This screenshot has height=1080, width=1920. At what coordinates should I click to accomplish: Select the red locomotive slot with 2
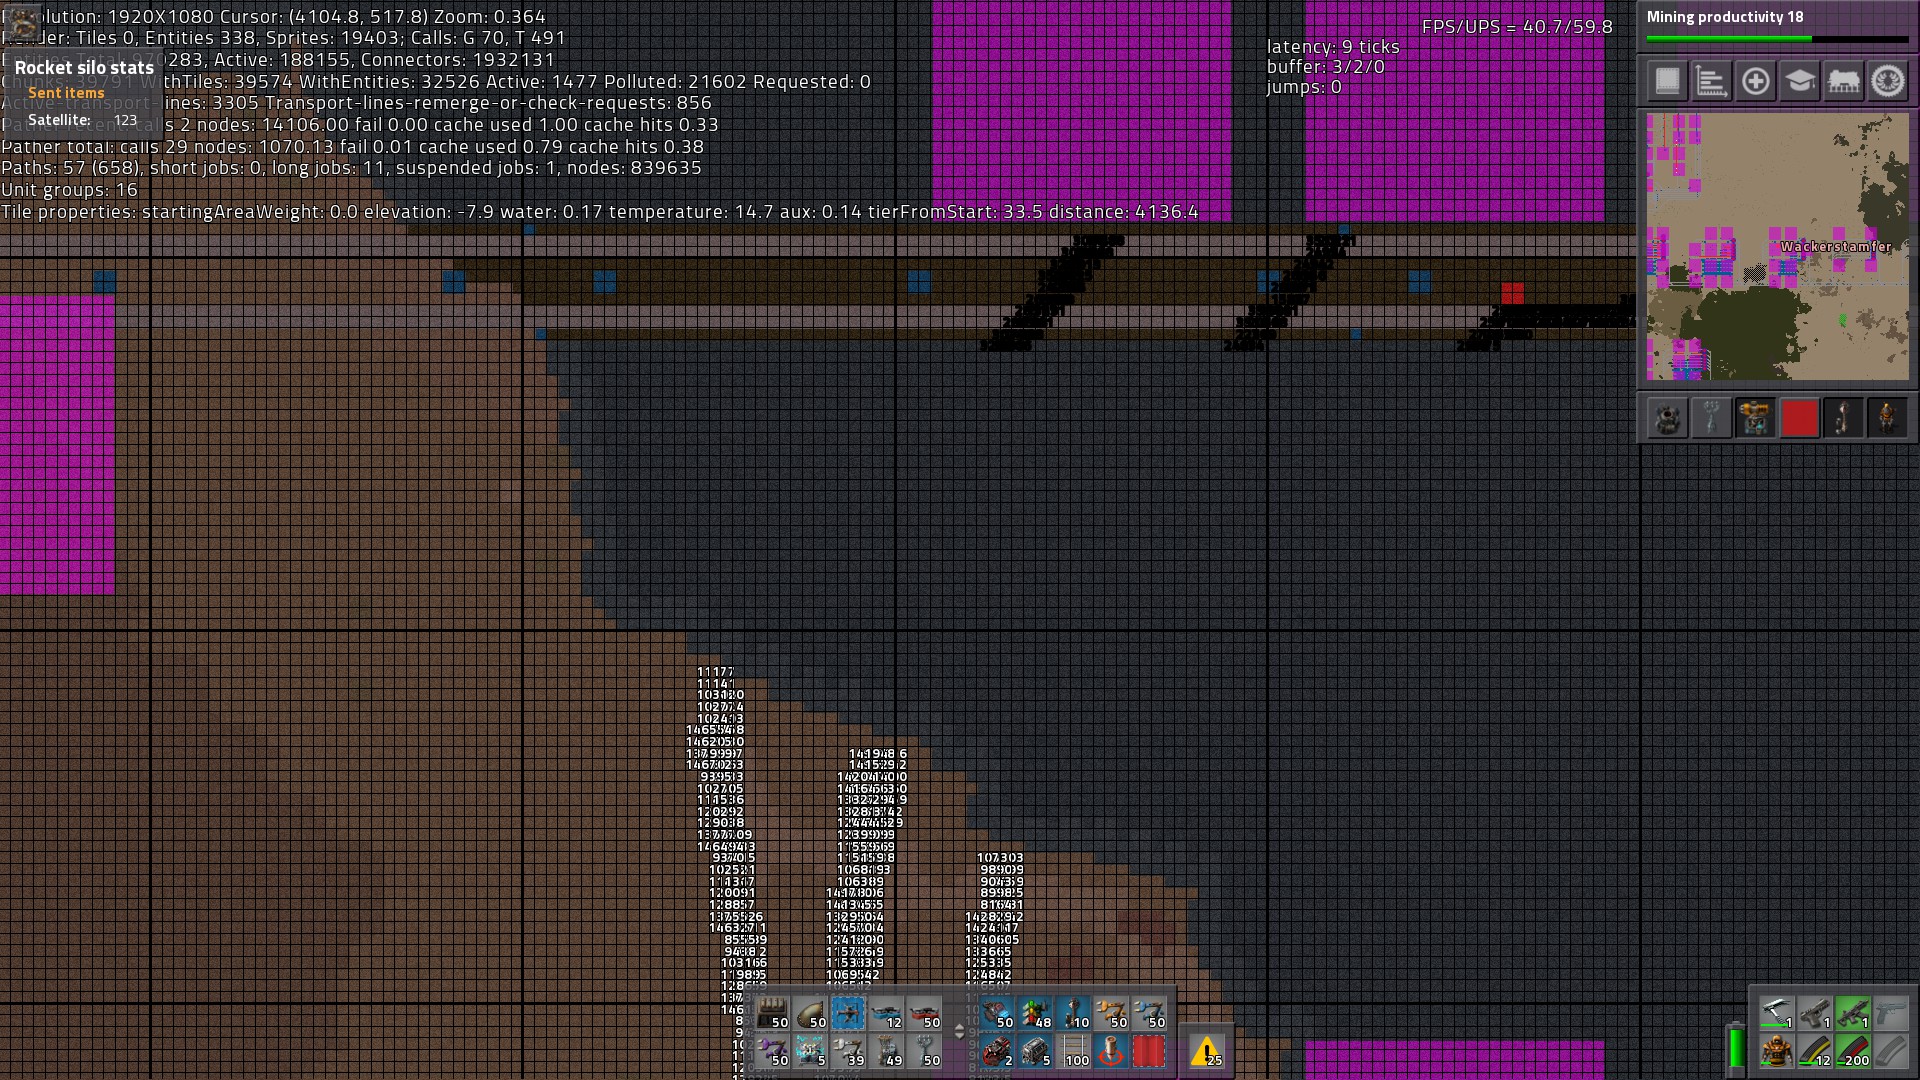[x=997, y=1051]
